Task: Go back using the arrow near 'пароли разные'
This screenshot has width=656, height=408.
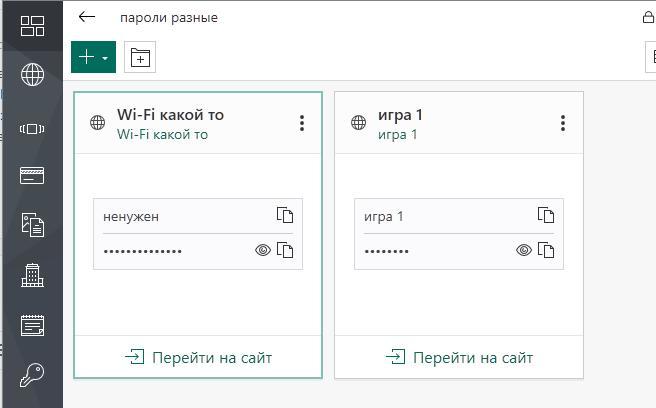Action: click(87, 17)
